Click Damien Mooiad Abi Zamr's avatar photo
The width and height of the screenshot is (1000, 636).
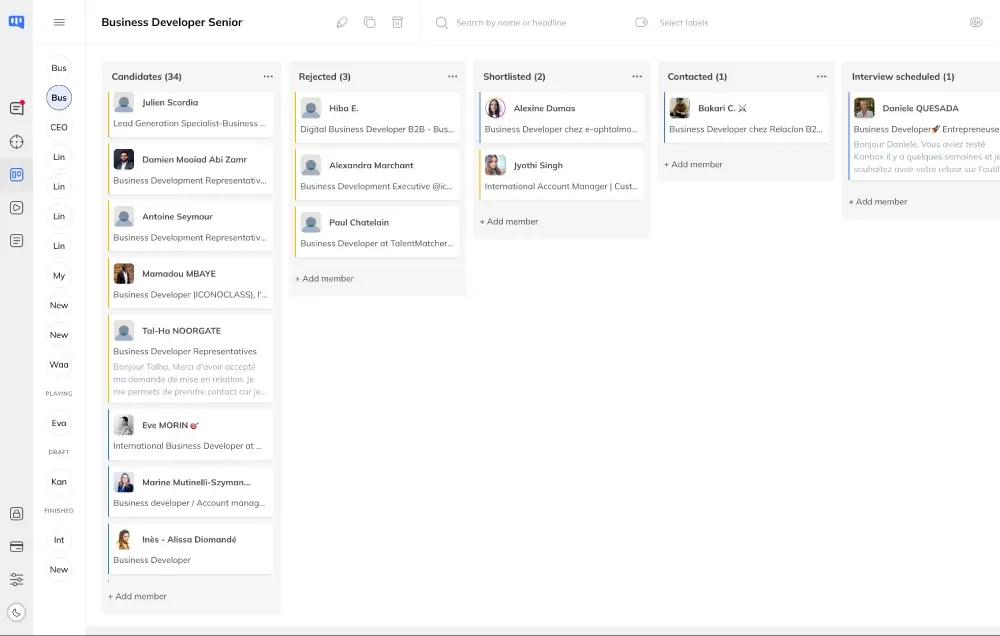(x=124, y=159)
